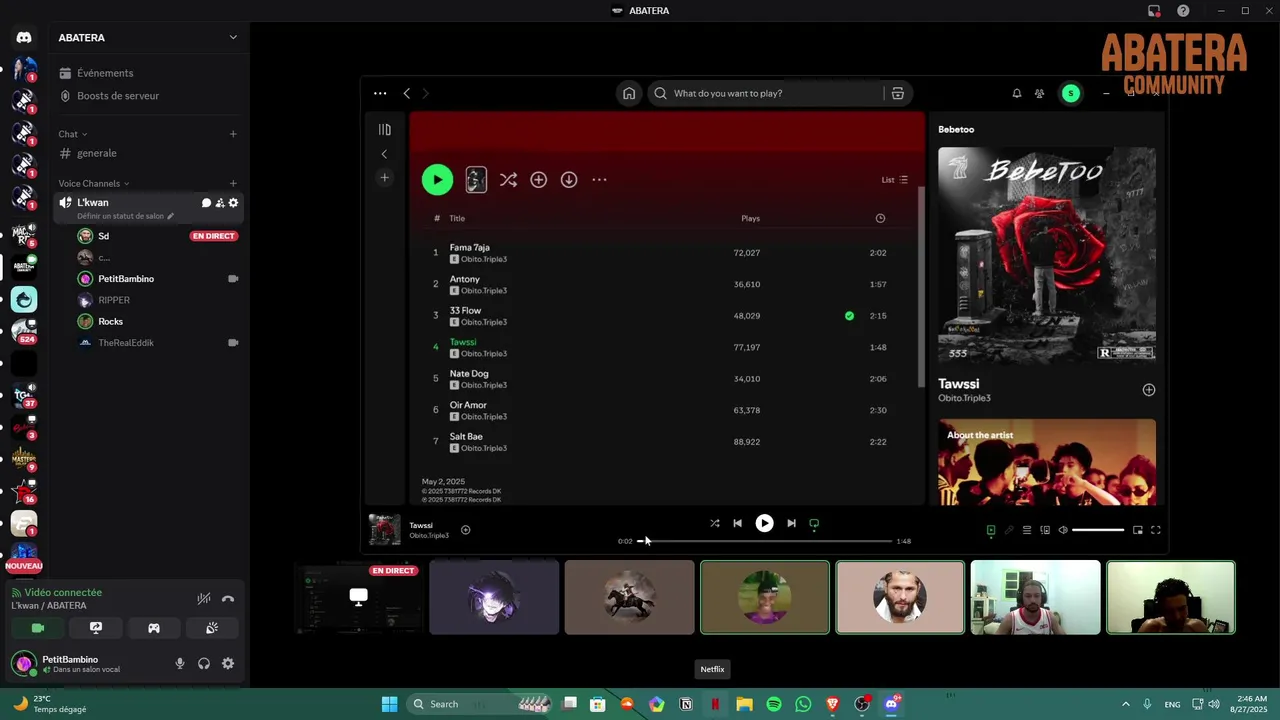
Task: Open Discord user settings gear
Action: pos(228,663)
